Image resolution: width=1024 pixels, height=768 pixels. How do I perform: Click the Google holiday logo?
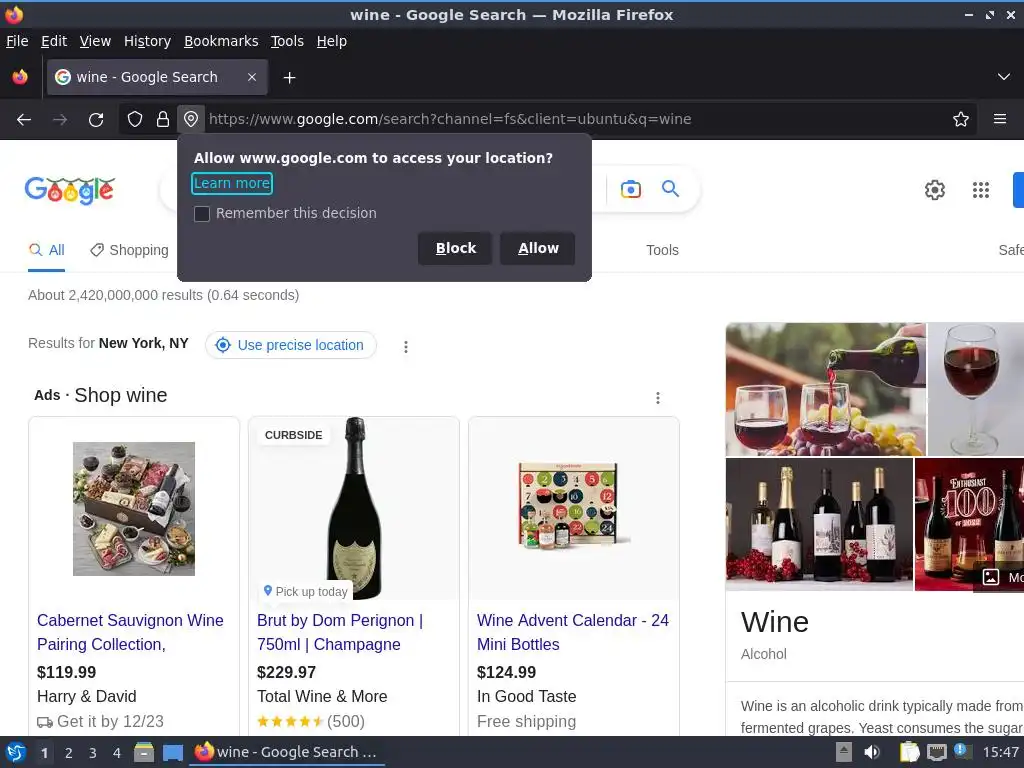point(70,190)
